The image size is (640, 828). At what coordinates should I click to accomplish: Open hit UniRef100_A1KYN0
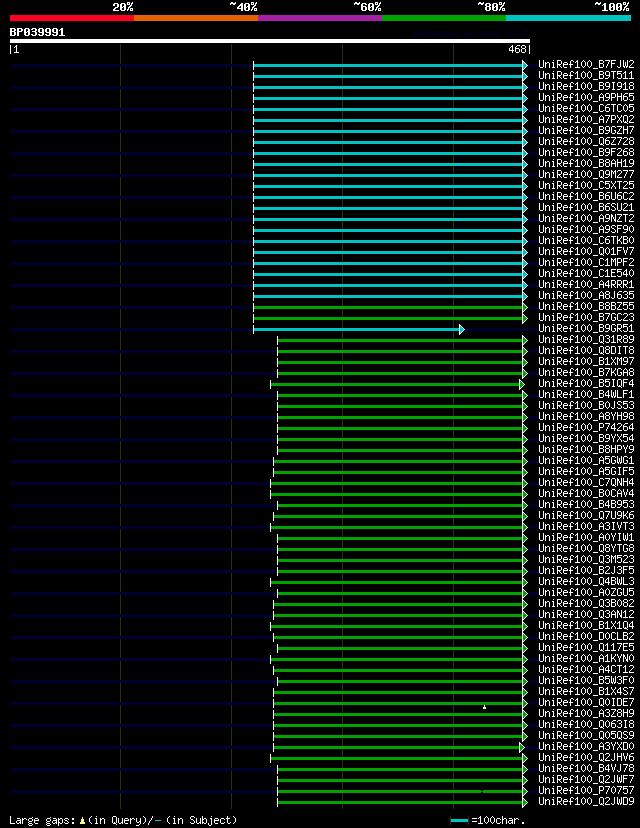pyautogui.click(x=586, y=658)
